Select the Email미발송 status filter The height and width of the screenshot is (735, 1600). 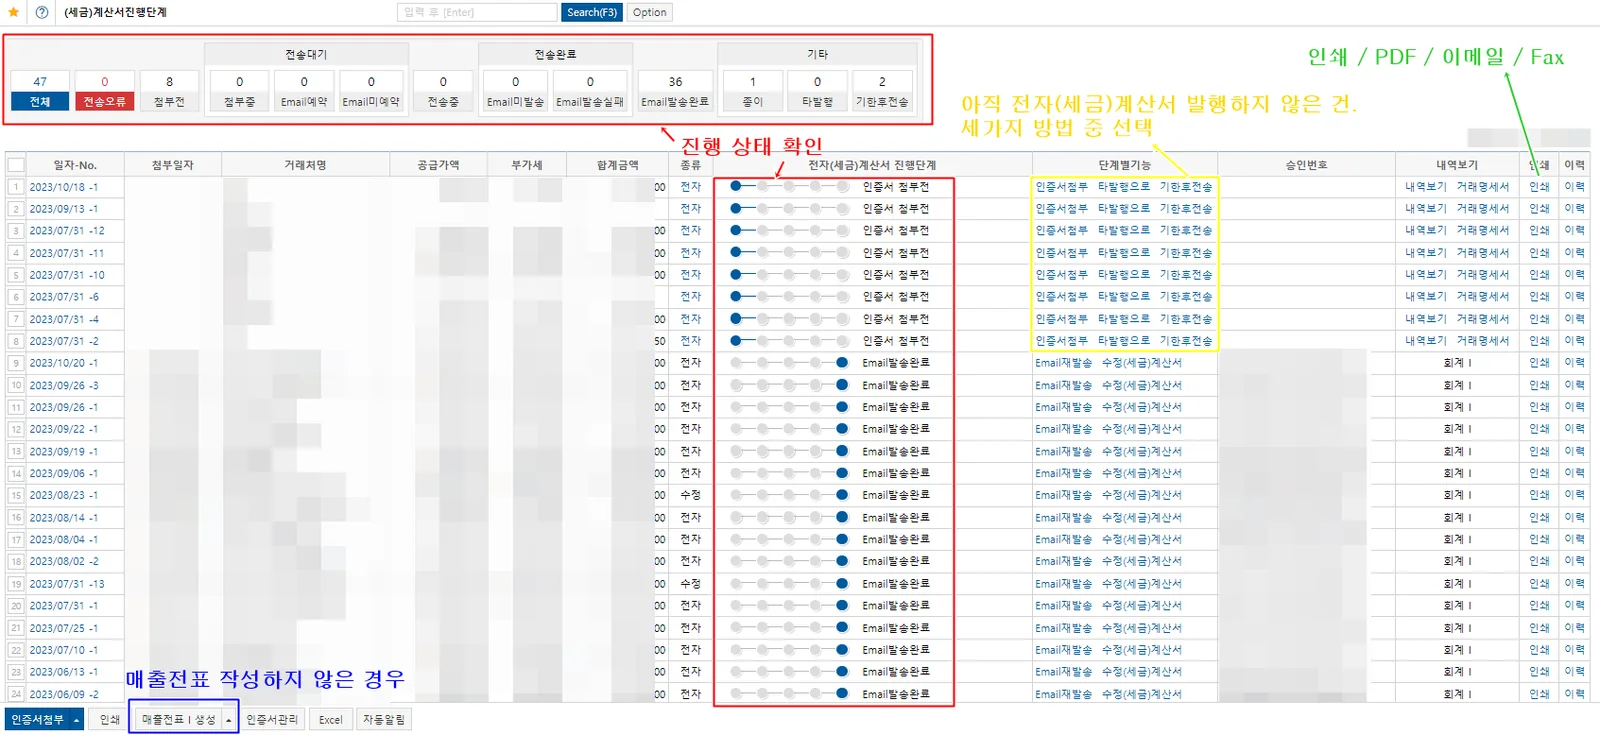click(515, 91)
